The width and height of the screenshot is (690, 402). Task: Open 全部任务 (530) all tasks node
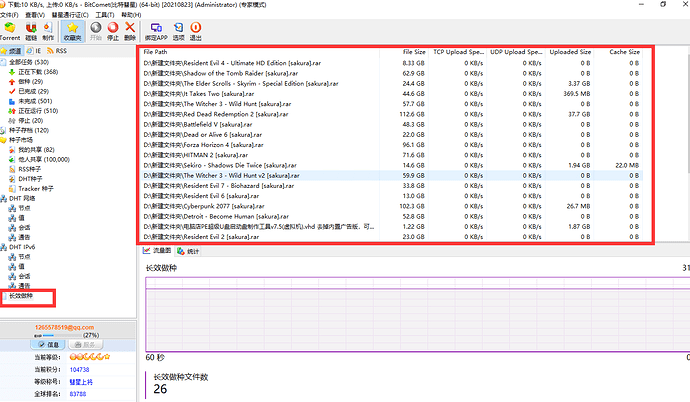tap(25, 62)
